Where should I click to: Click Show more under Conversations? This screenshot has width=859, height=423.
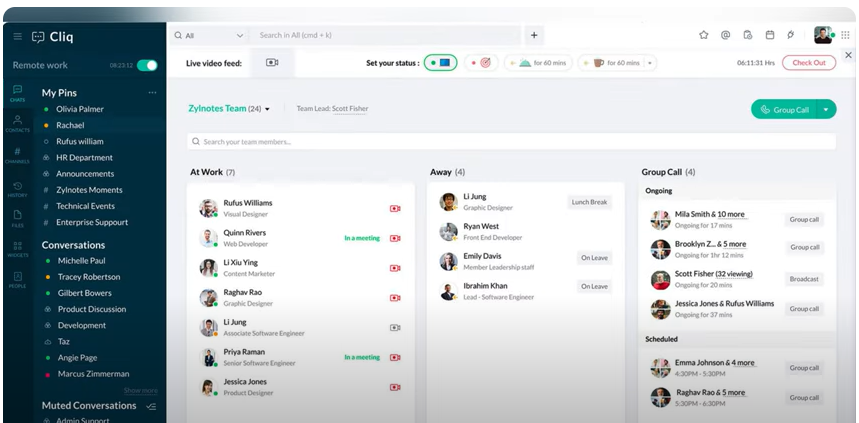tap(140, 391)
